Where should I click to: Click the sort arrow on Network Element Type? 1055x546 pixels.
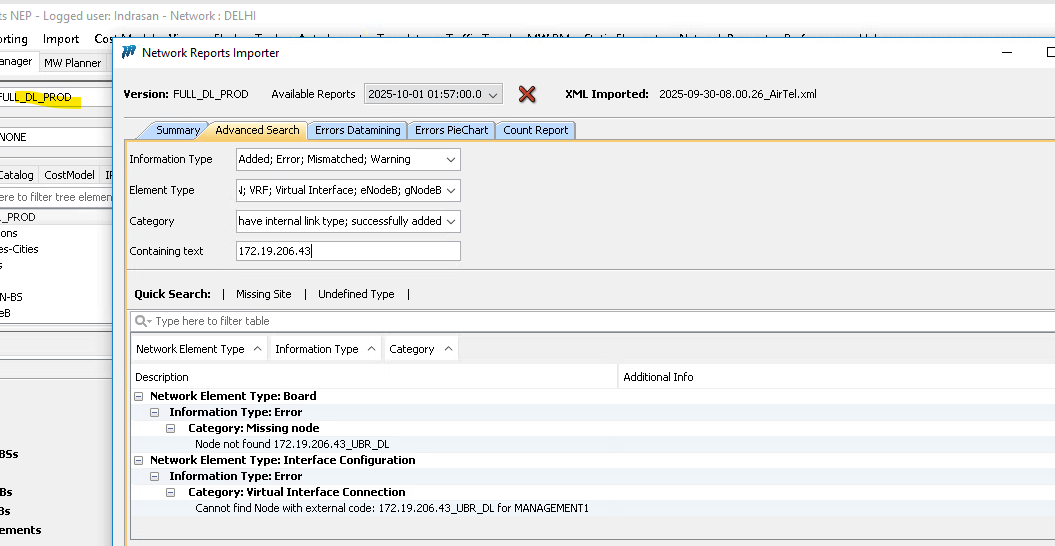[x=257, y=349]
